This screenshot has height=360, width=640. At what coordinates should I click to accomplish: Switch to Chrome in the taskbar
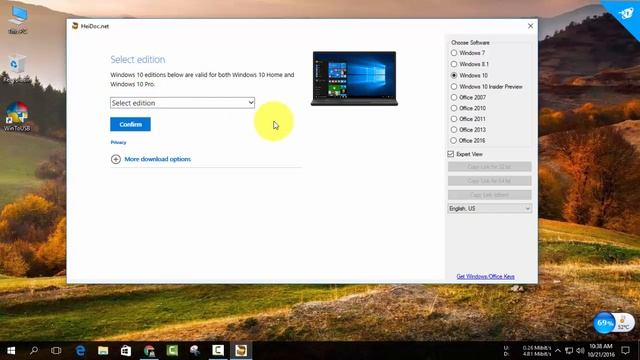click(149, 350)
